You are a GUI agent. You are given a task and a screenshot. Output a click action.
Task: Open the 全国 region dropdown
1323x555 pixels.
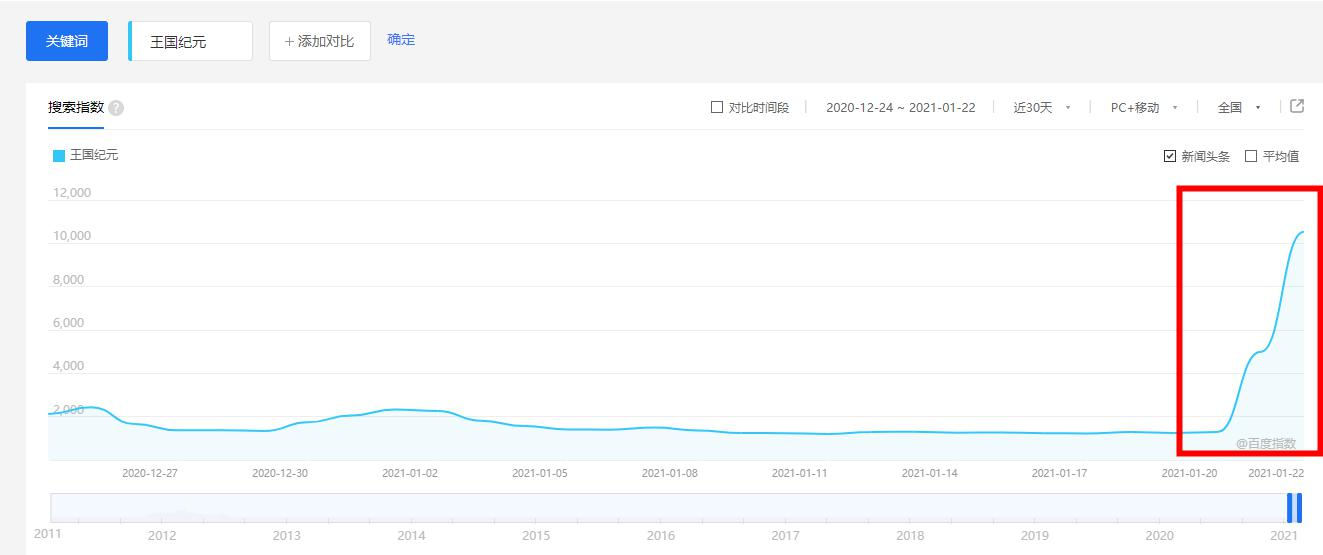[1239, 107]
